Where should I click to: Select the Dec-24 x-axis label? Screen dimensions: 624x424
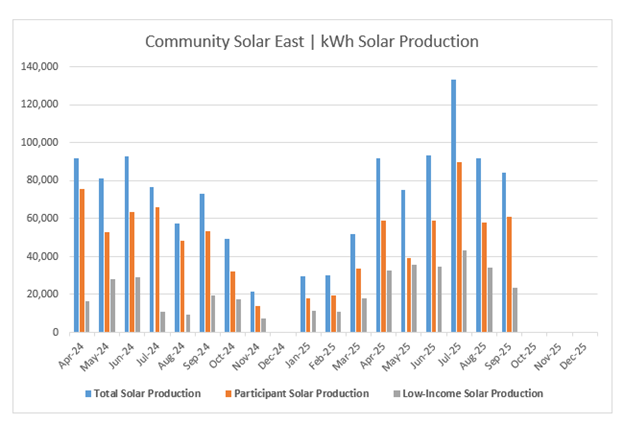coord(278,352)
